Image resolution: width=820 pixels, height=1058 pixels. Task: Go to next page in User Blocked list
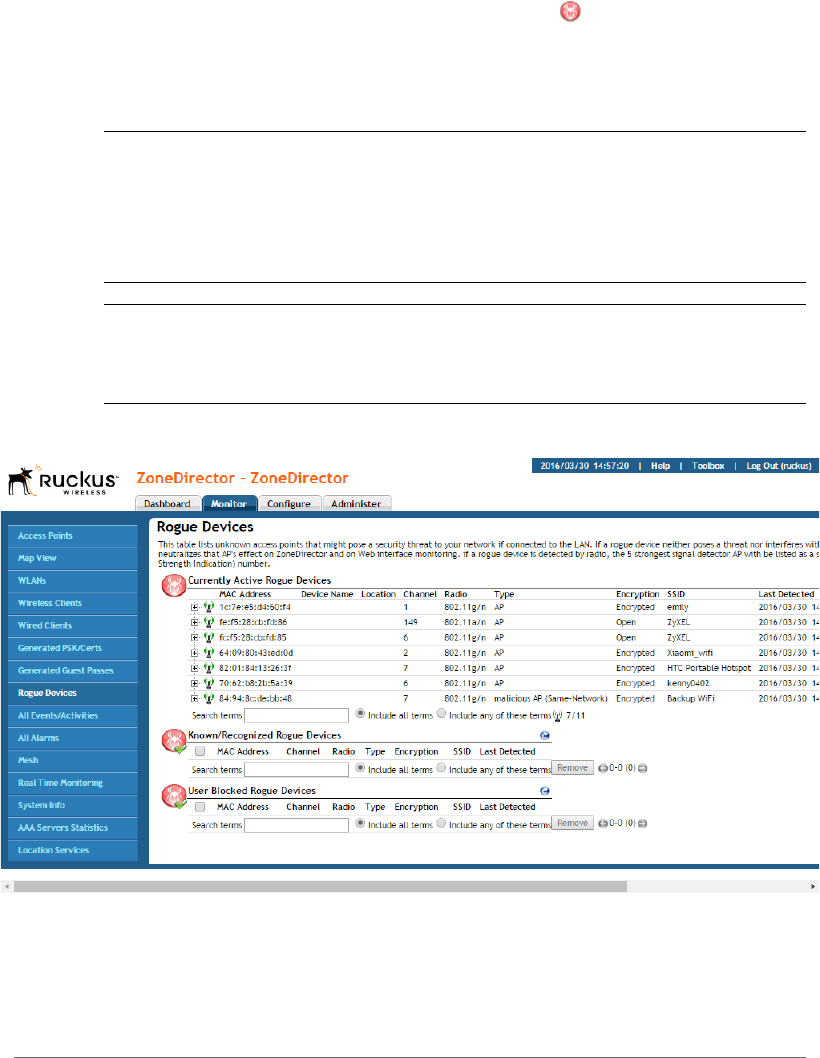tap(643, 824)
